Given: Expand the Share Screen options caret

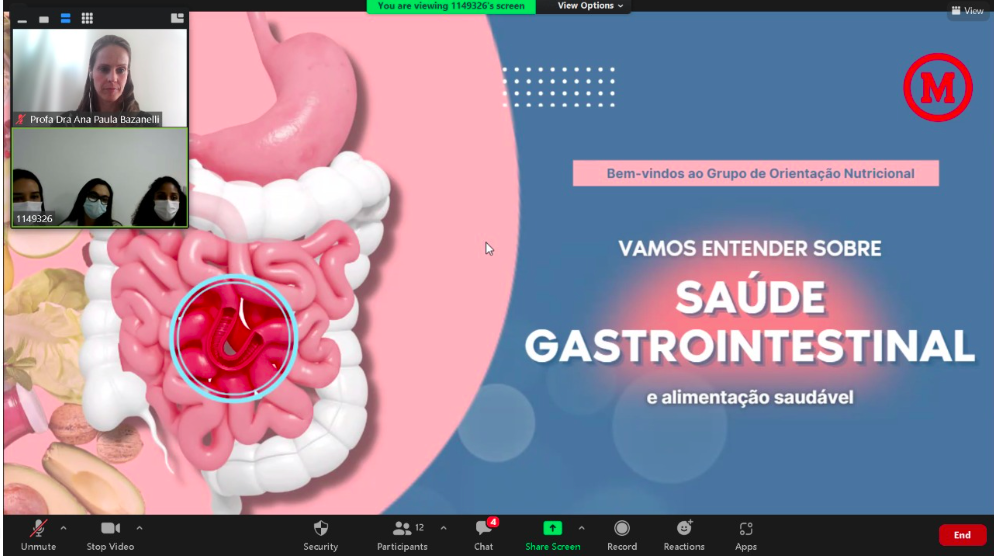Looking at the screenshot, I should click(581, 527).
